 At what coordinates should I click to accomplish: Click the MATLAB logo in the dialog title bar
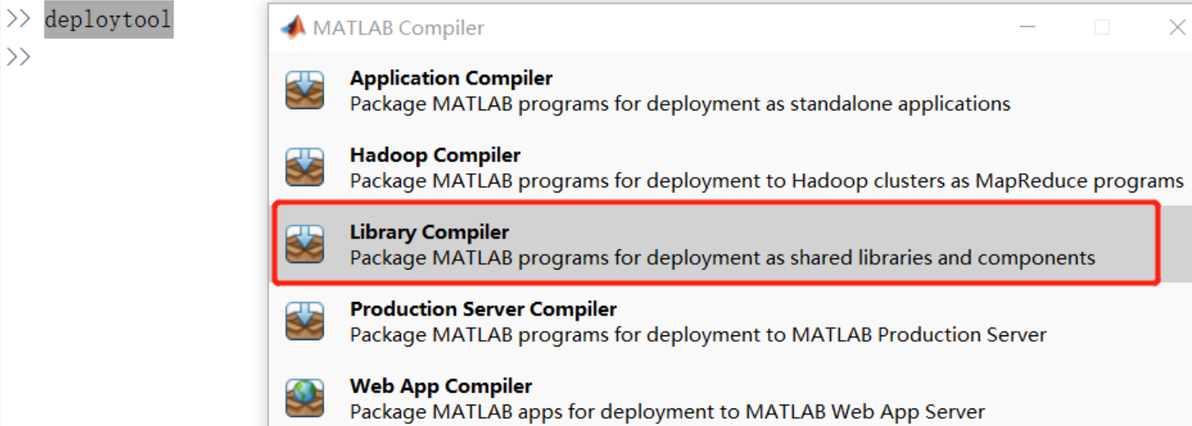tap(293, 28)
